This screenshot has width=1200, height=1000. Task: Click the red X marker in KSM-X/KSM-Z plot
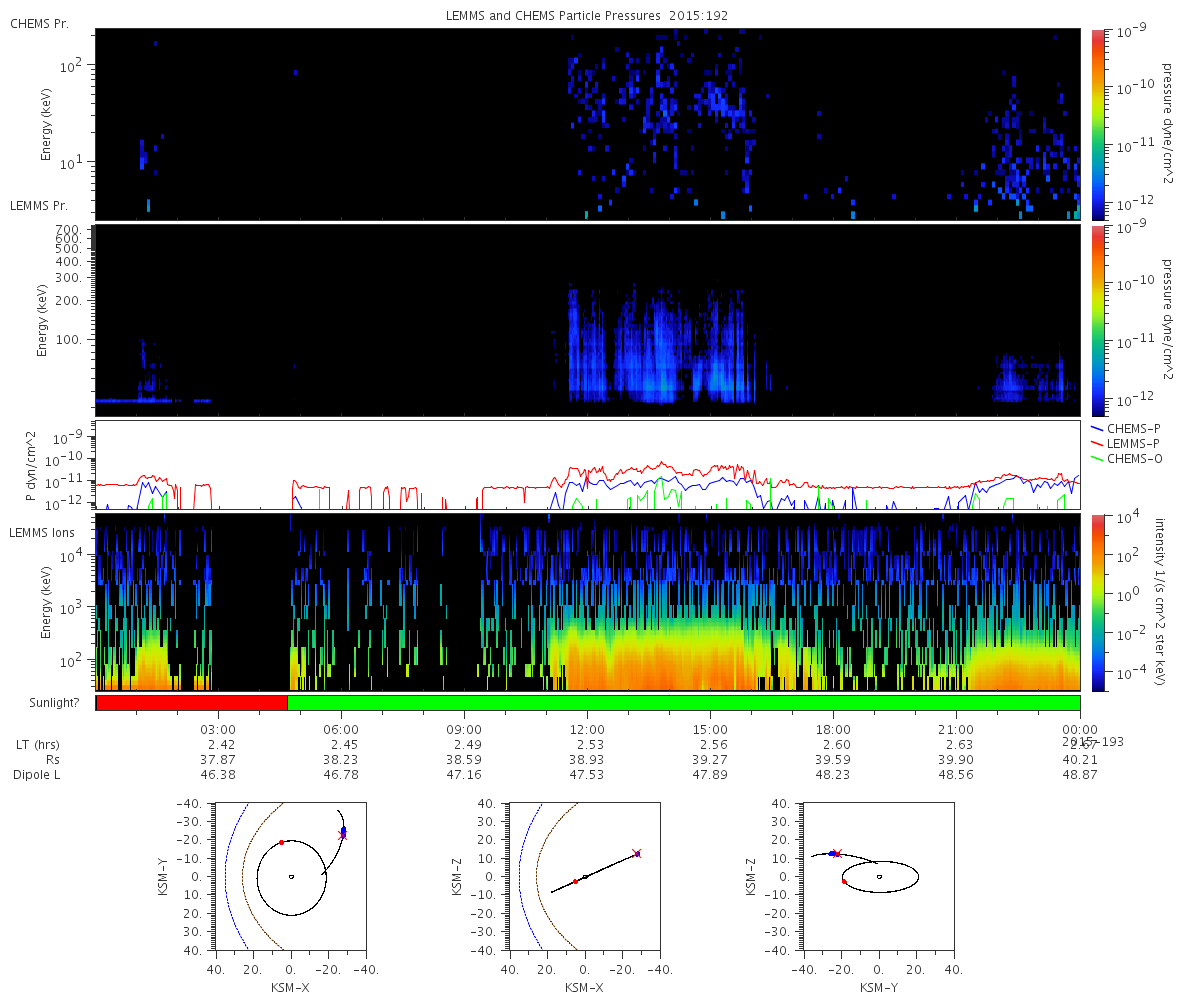pyautogui.click(x=636, y=853)
